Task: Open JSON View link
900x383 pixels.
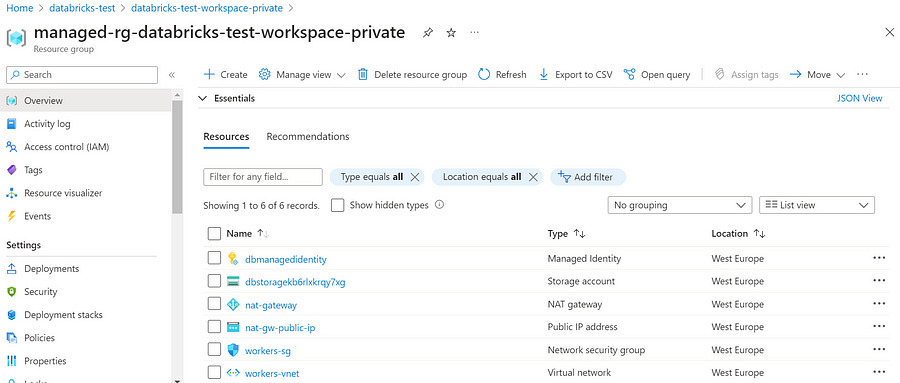Action: pos(860,98)
